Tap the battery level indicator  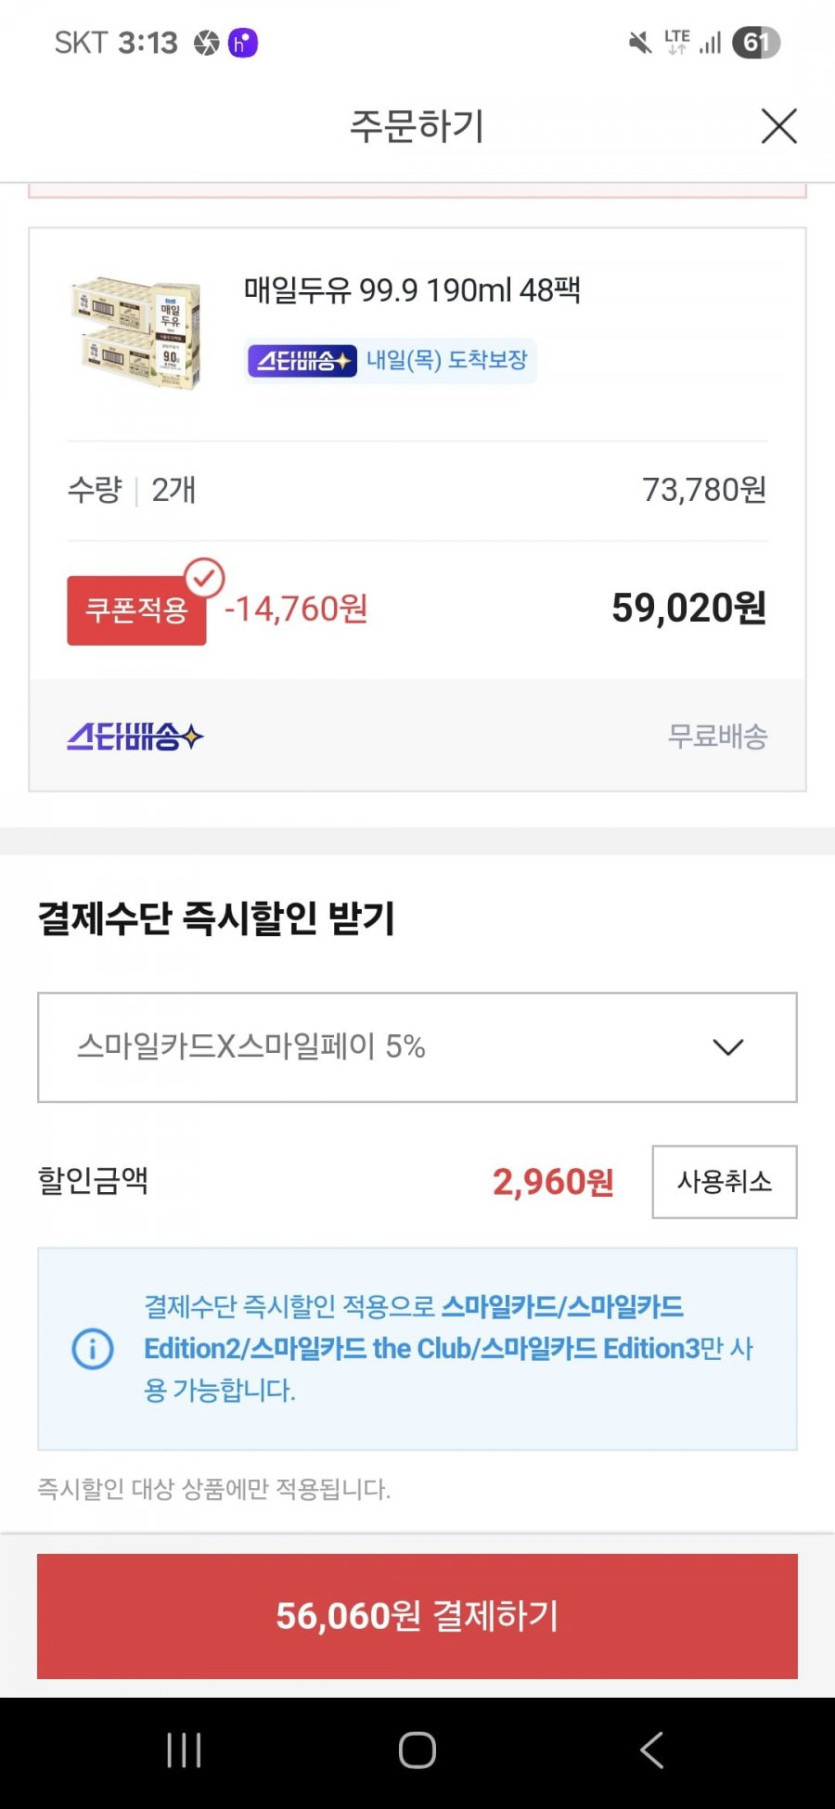point(755,42)
